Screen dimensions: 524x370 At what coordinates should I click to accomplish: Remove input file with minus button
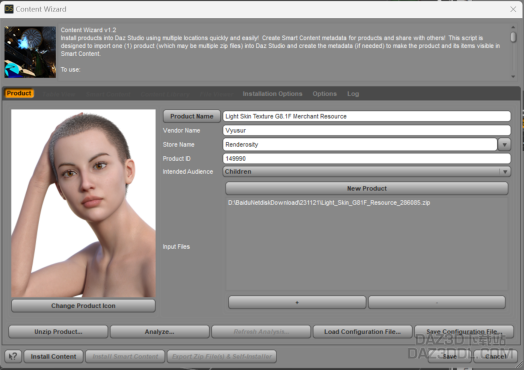coord(437,302)
